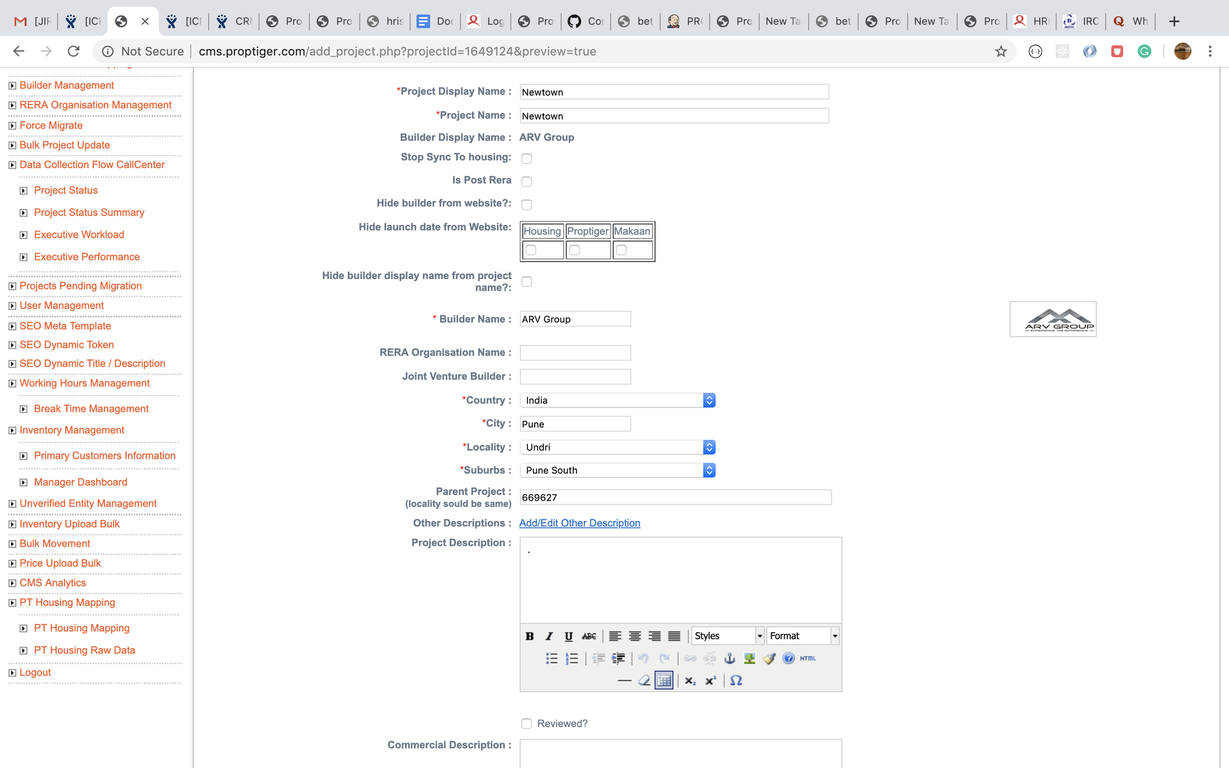Reload the page in Chrome
1229x768 pixels.
coord(73,51)
